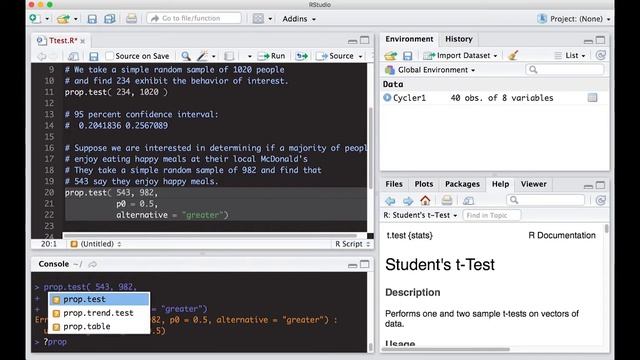Click the Save All documents icon

click(x=109, y=19)
